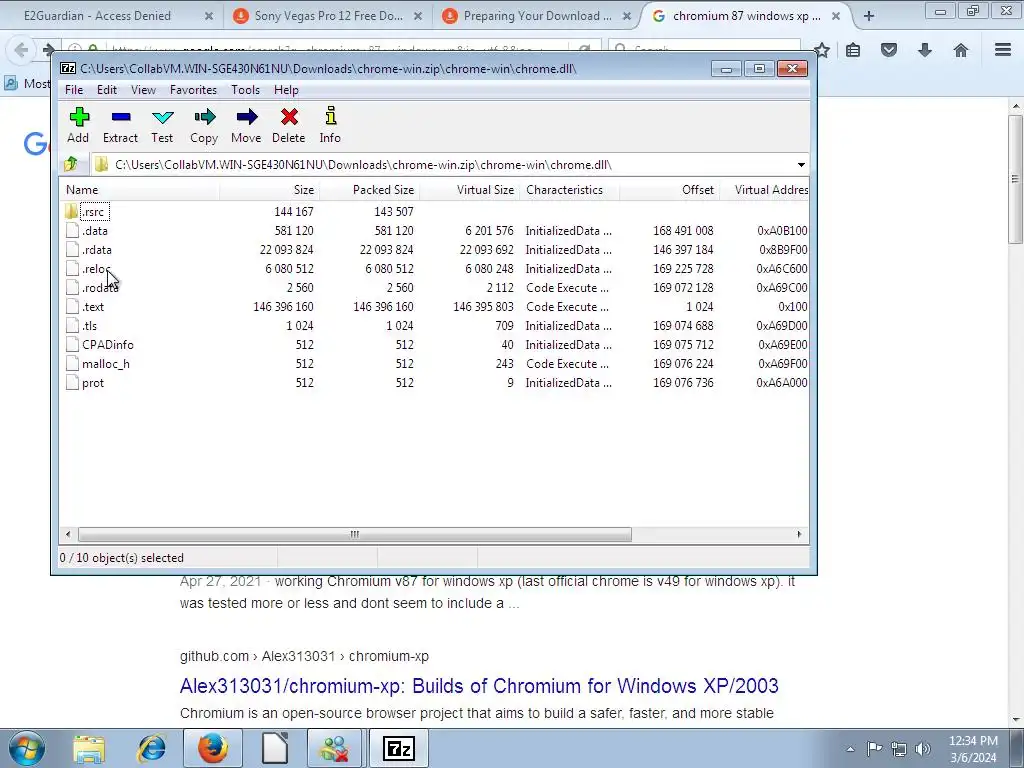The height and width of the screenshot is (768, 1024).
Task: Launch Internet Explorer from taskbar
Action: coord(152,749)
